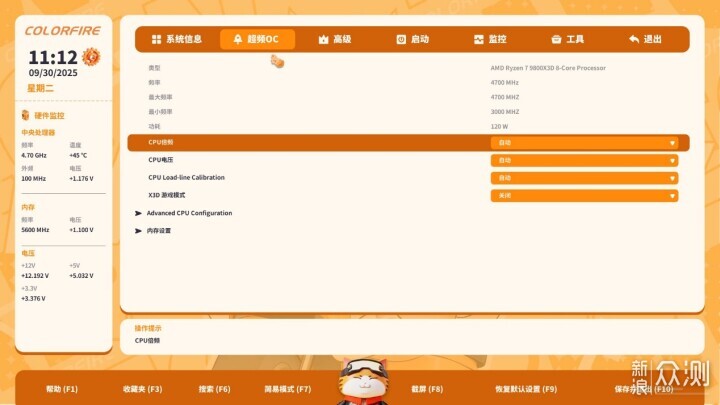The width and height of the screenshot is (720, 405).
Task: Select the CPU倍频 row label
Action: (x=161, y=142)
